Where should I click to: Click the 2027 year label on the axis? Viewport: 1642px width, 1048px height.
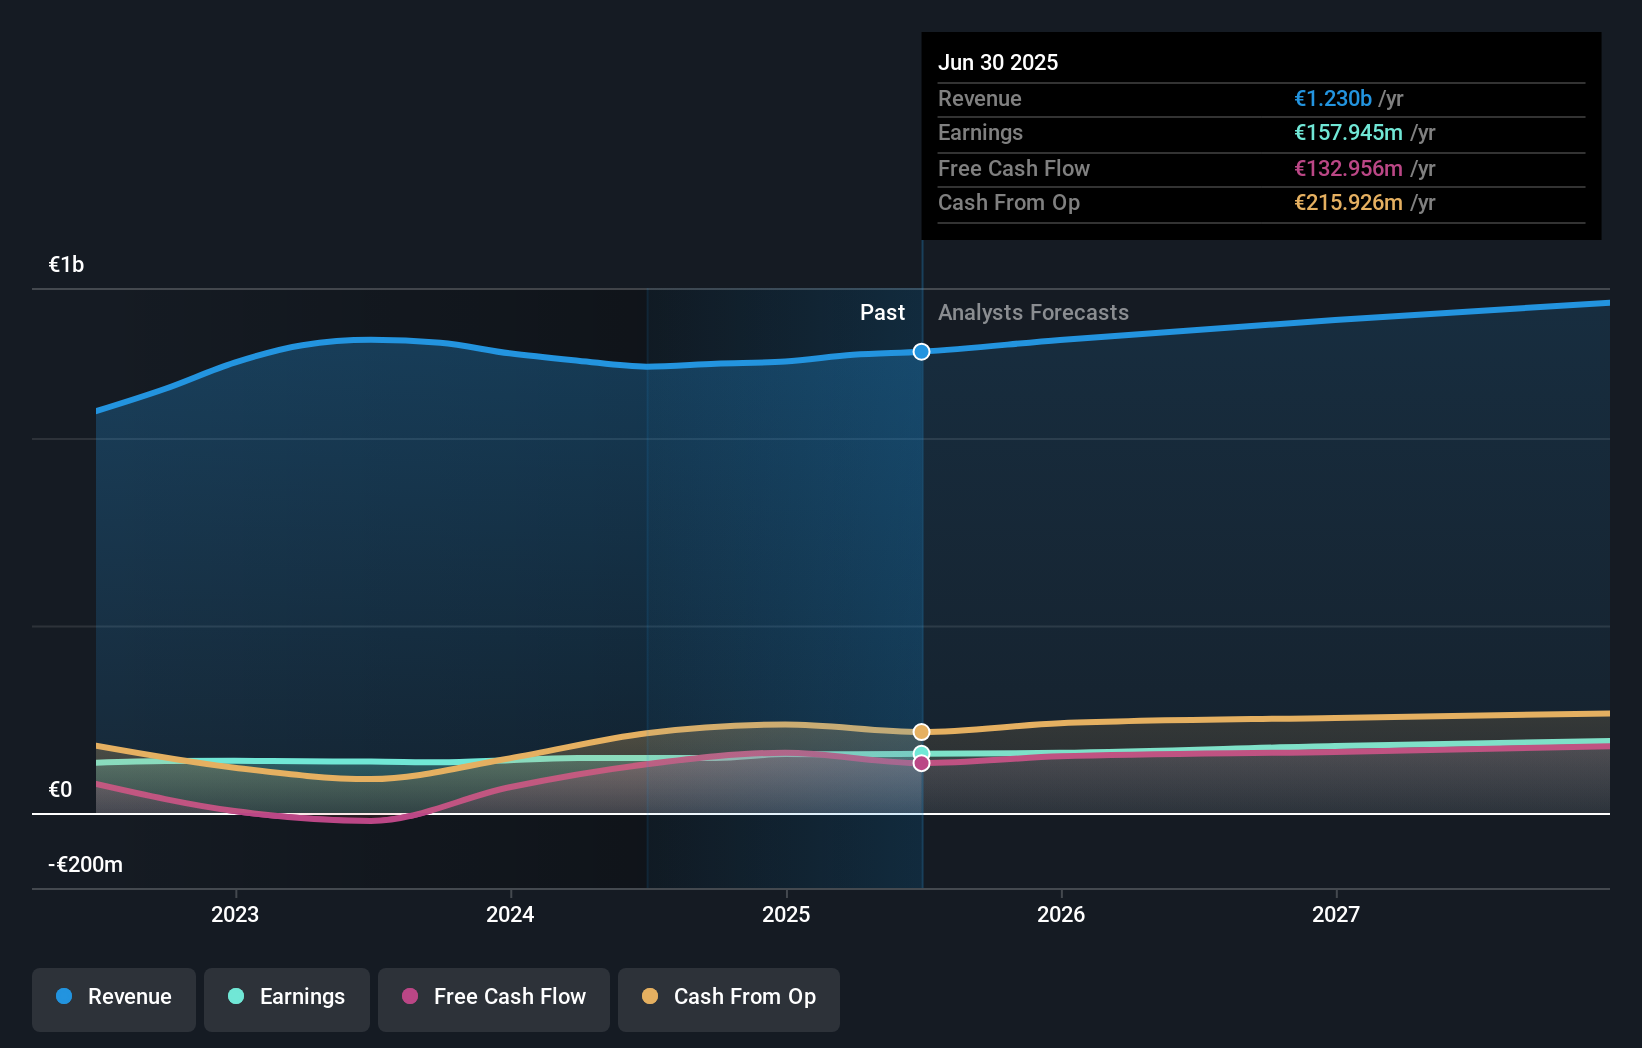[x=1337, y=913]
